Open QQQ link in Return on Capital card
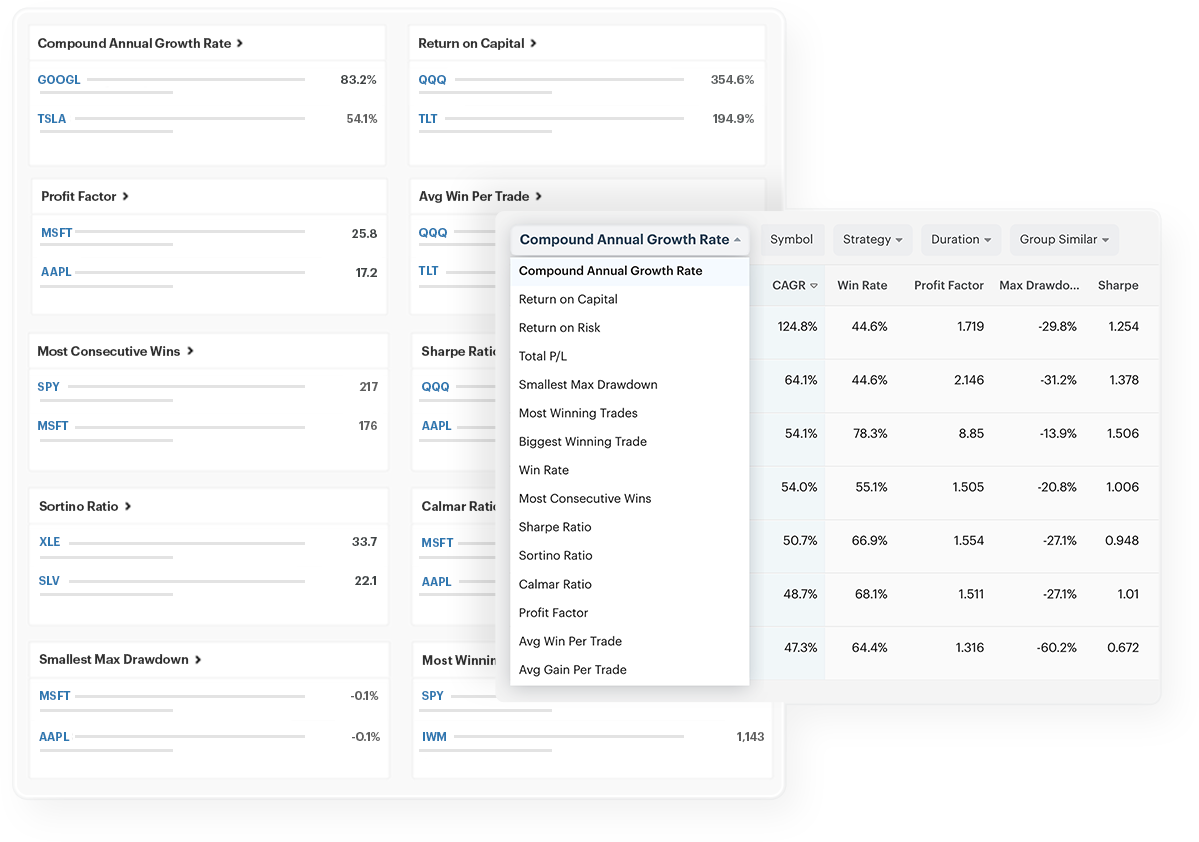The width and height of the screenshot is (1199, 842). pyautogui.click(x=432, y=80)
